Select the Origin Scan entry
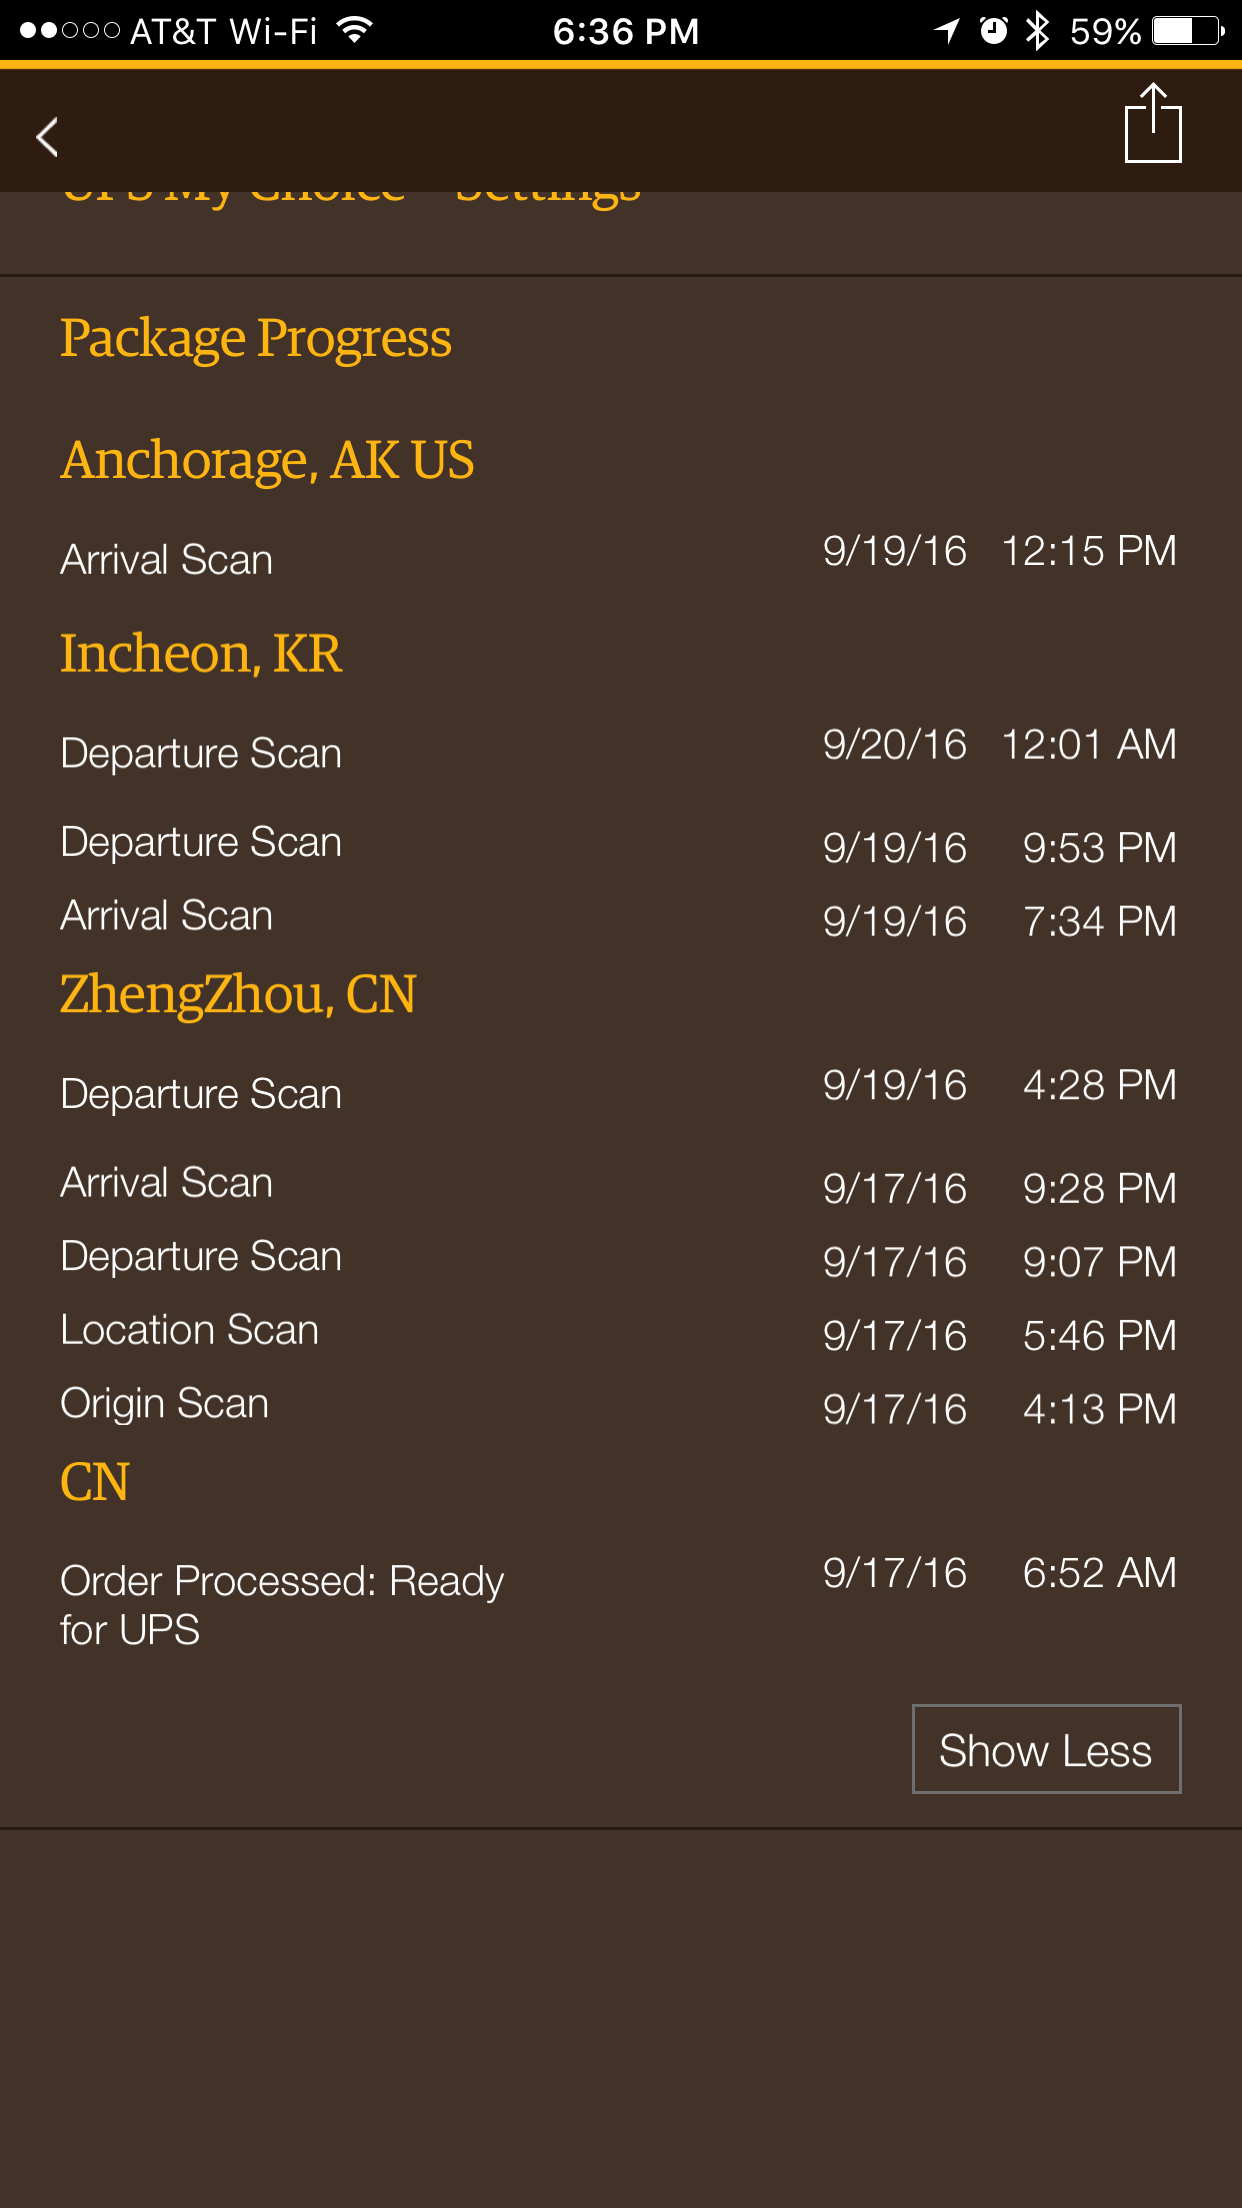The height and width of the screenshot is (2208, 1242). pos(620,1404)
